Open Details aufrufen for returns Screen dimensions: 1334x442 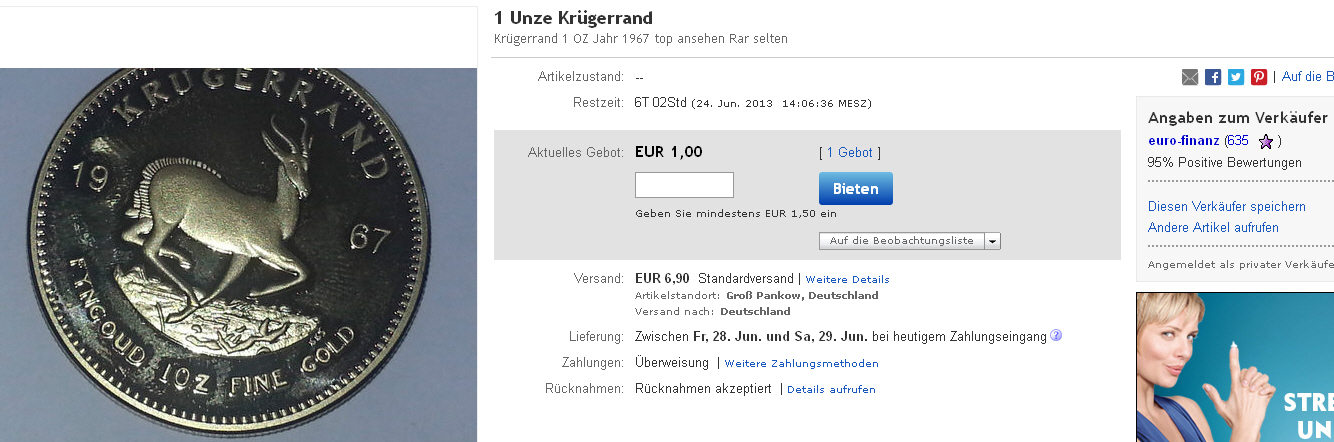click(x=831, y=389)
